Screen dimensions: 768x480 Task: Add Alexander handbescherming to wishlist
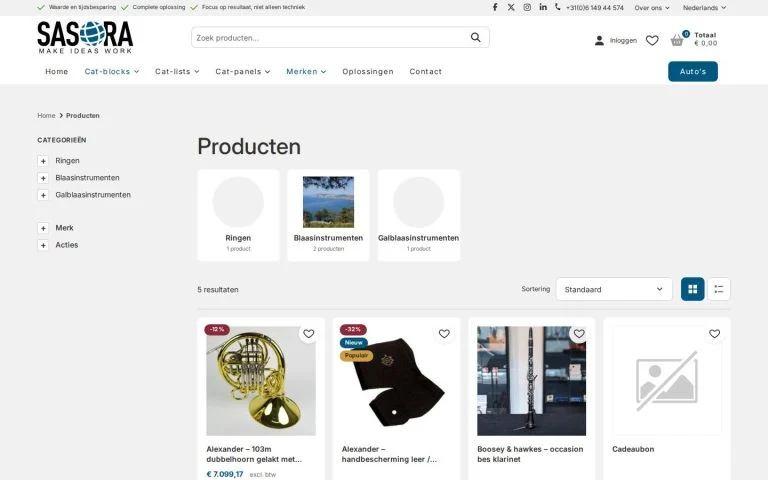(444, 334)
